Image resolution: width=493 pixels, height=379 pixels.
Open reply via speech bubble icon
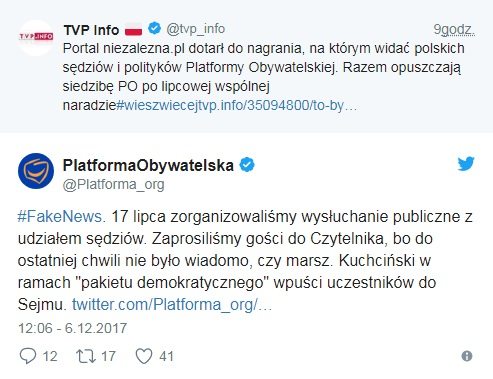(28, 356)
